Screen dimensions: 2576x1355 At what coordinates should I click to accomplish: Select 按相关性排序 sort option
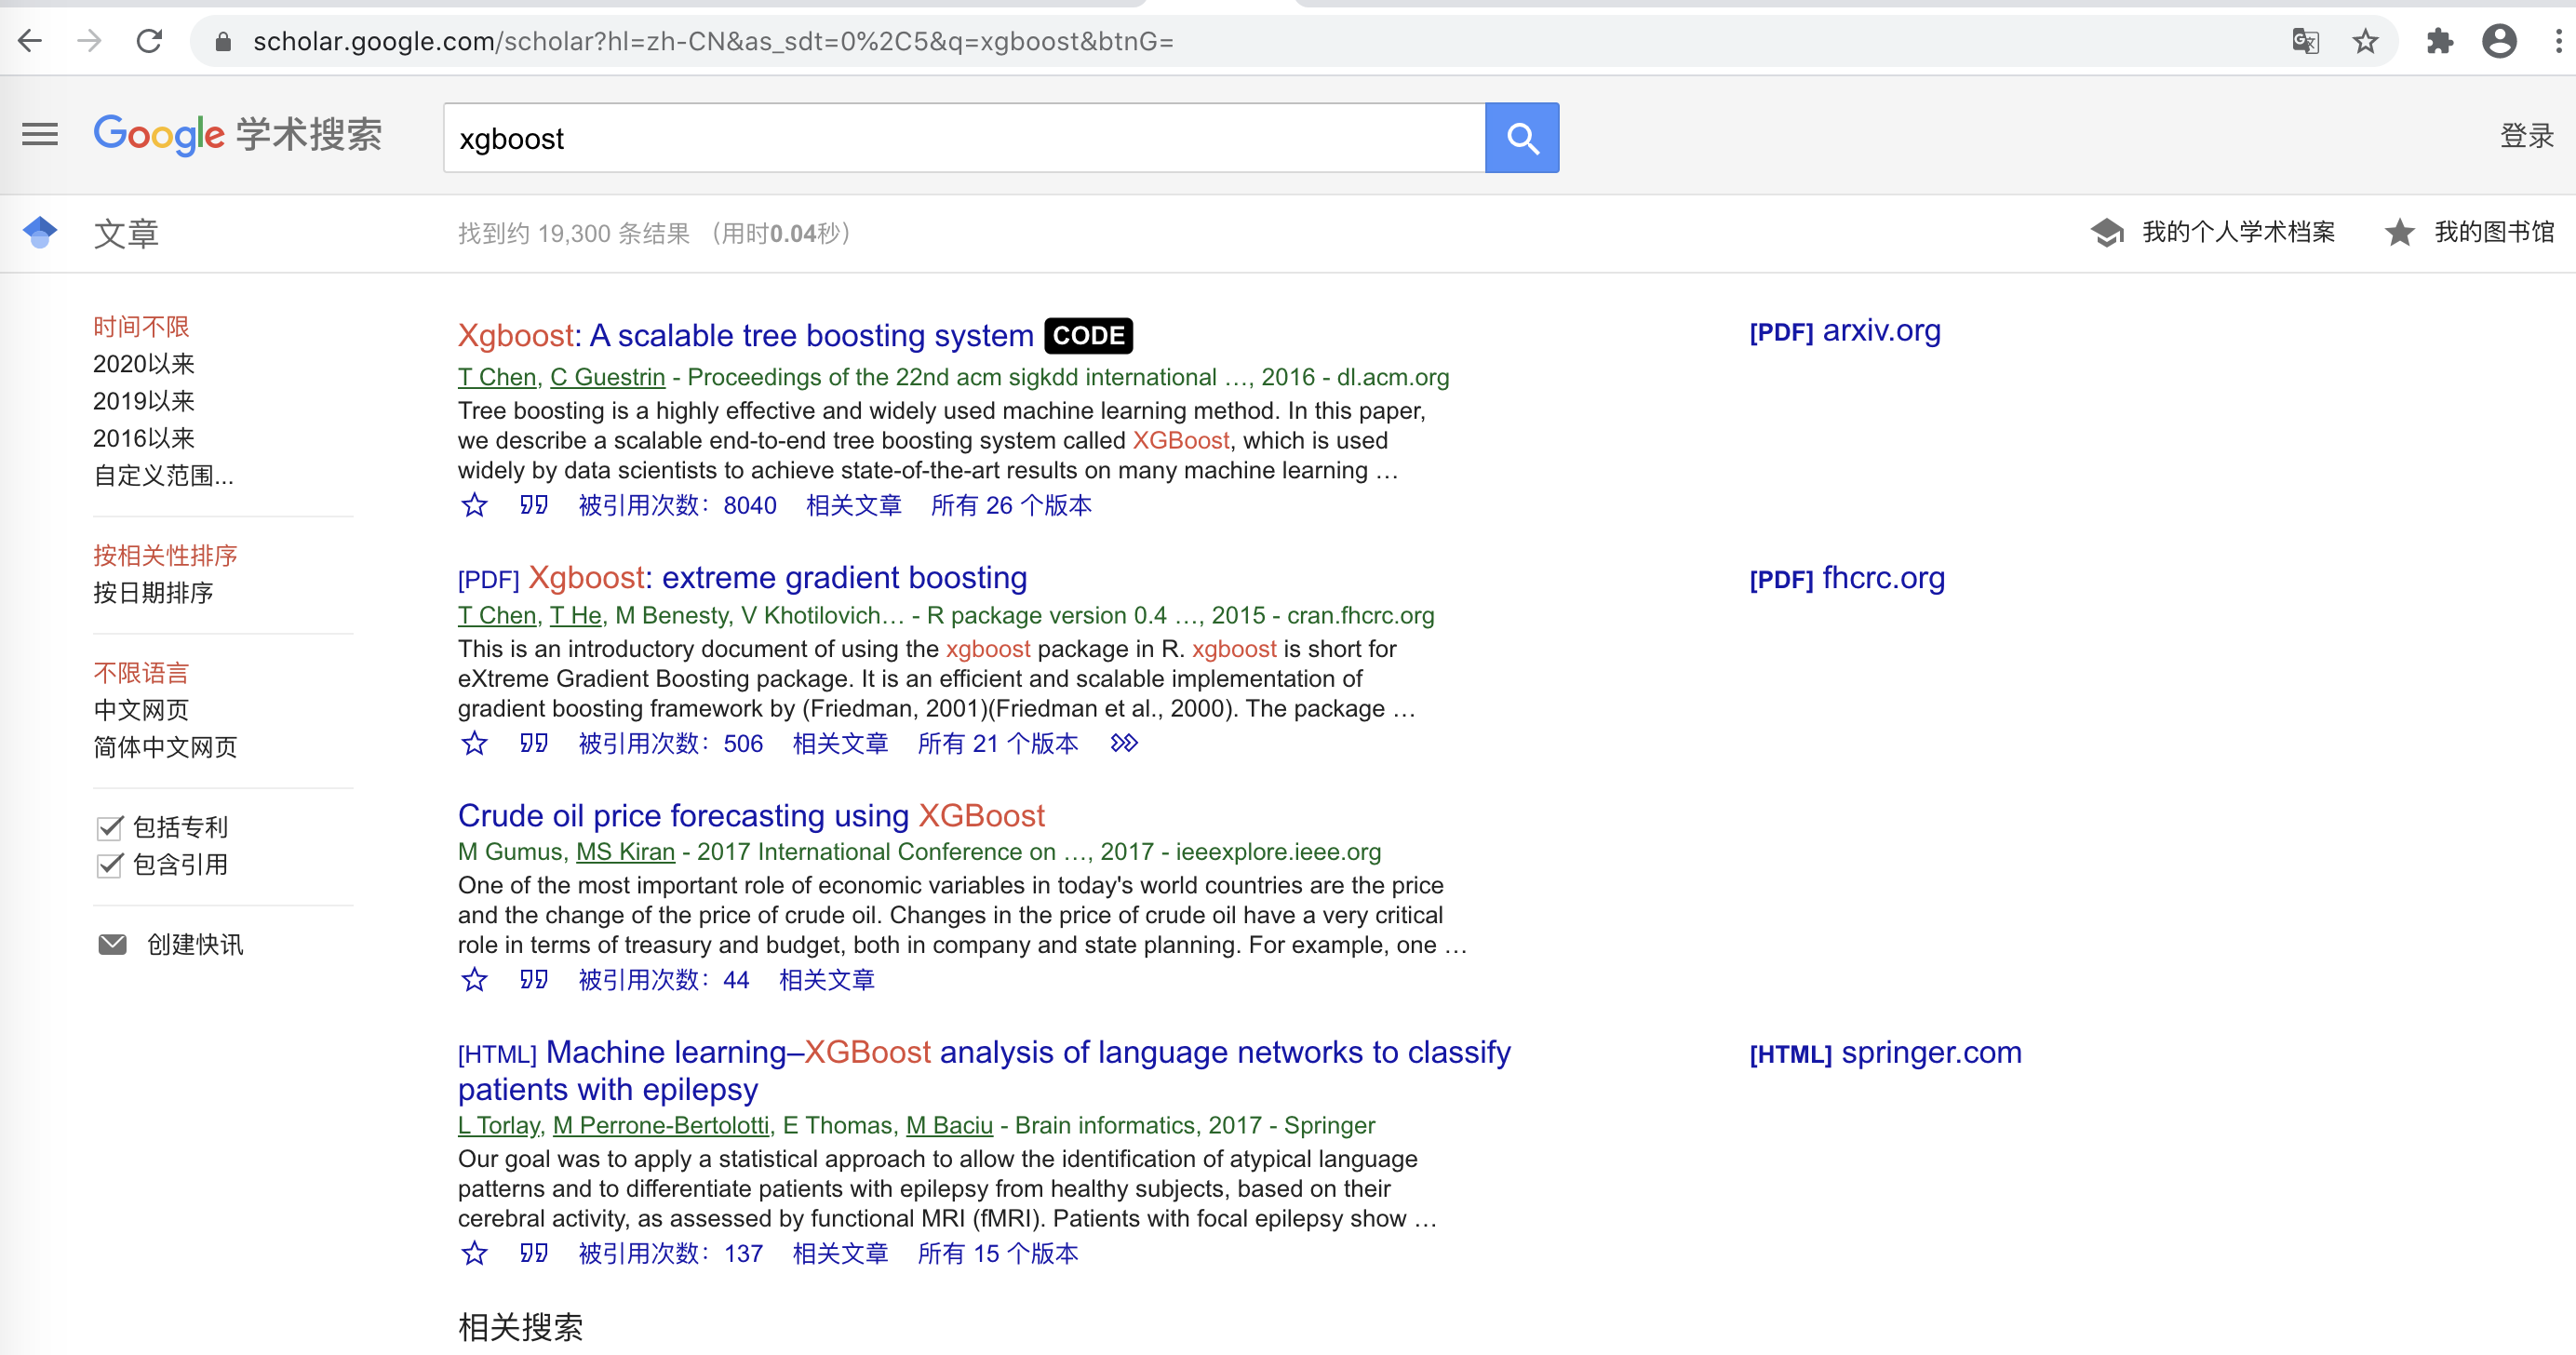tap(165, 556)
